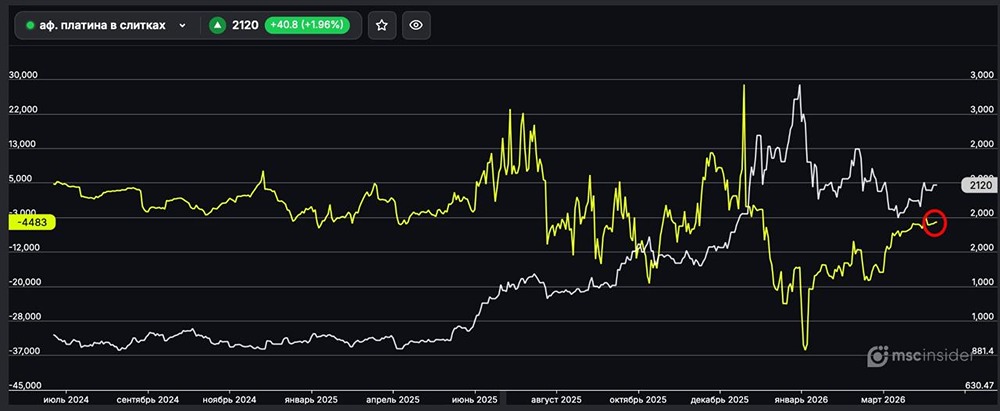Click the 'декабрь 2025' date label

click(x=720, y=399)
